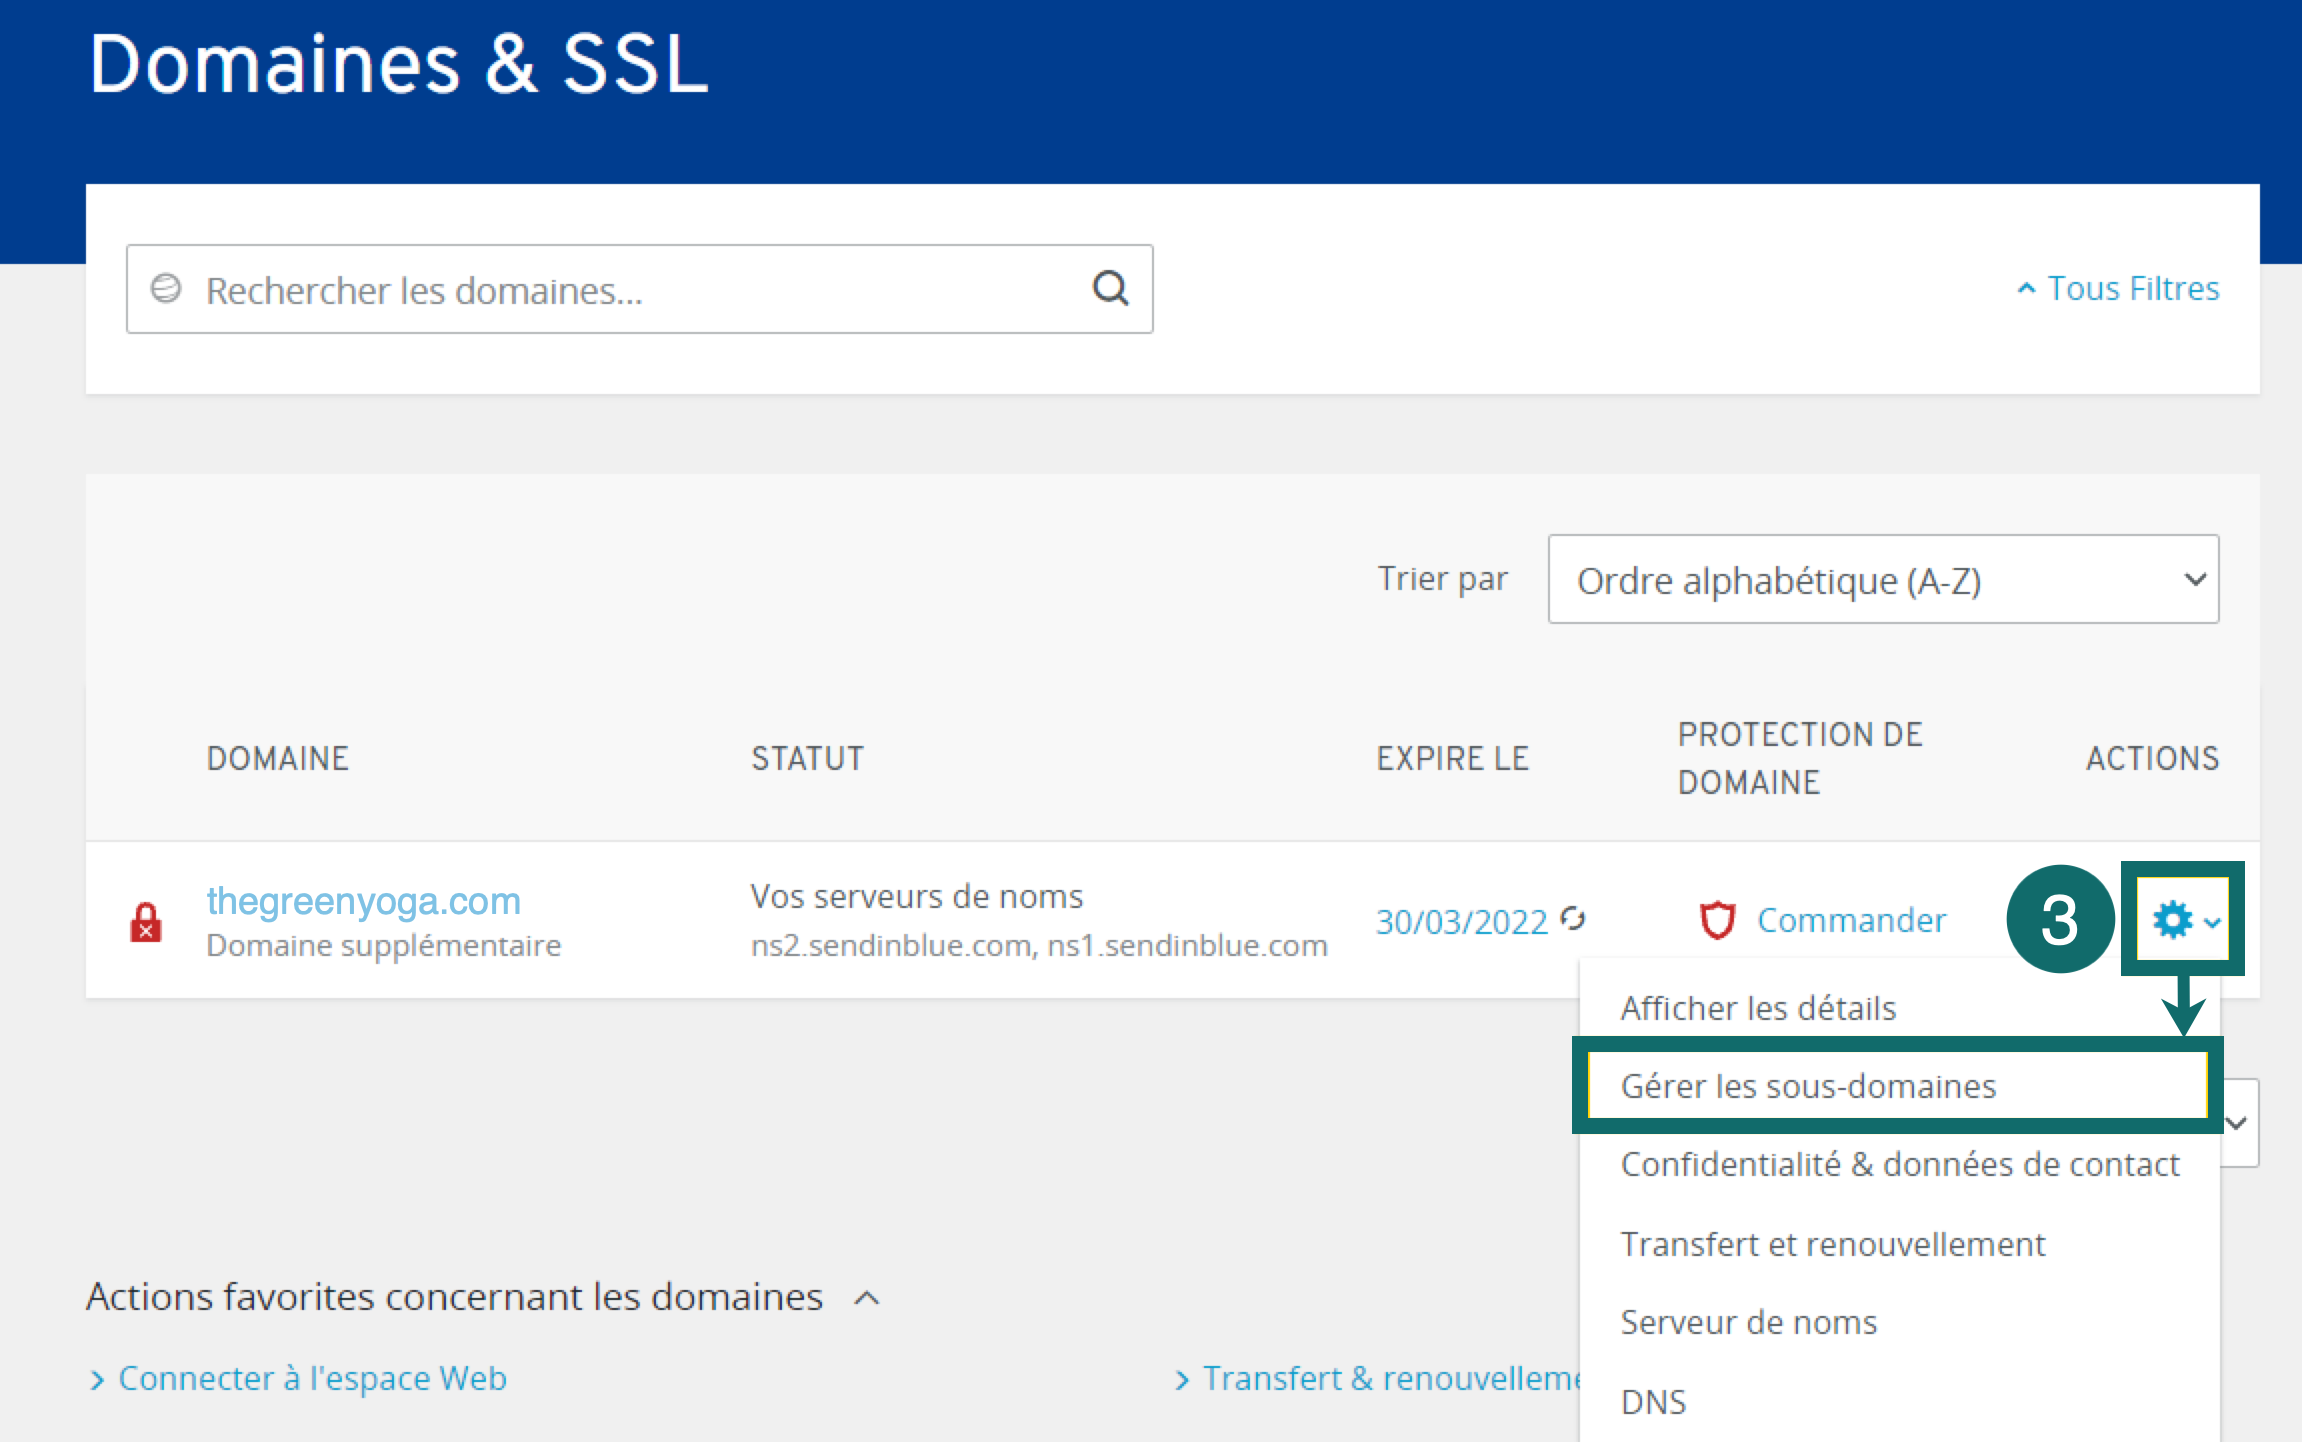Open the Trier par sort dropdown
Viewport: 2302px width, 1442px height.
point(1883,580)
